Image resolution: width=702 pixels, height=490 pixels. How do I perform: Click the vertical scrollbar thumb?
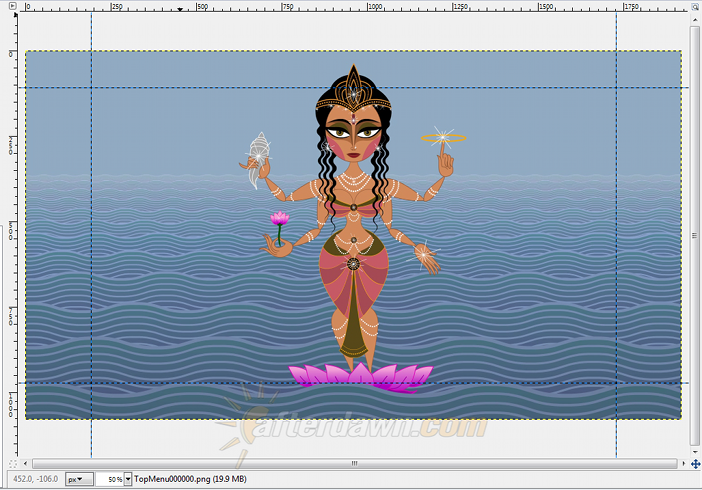695,235
